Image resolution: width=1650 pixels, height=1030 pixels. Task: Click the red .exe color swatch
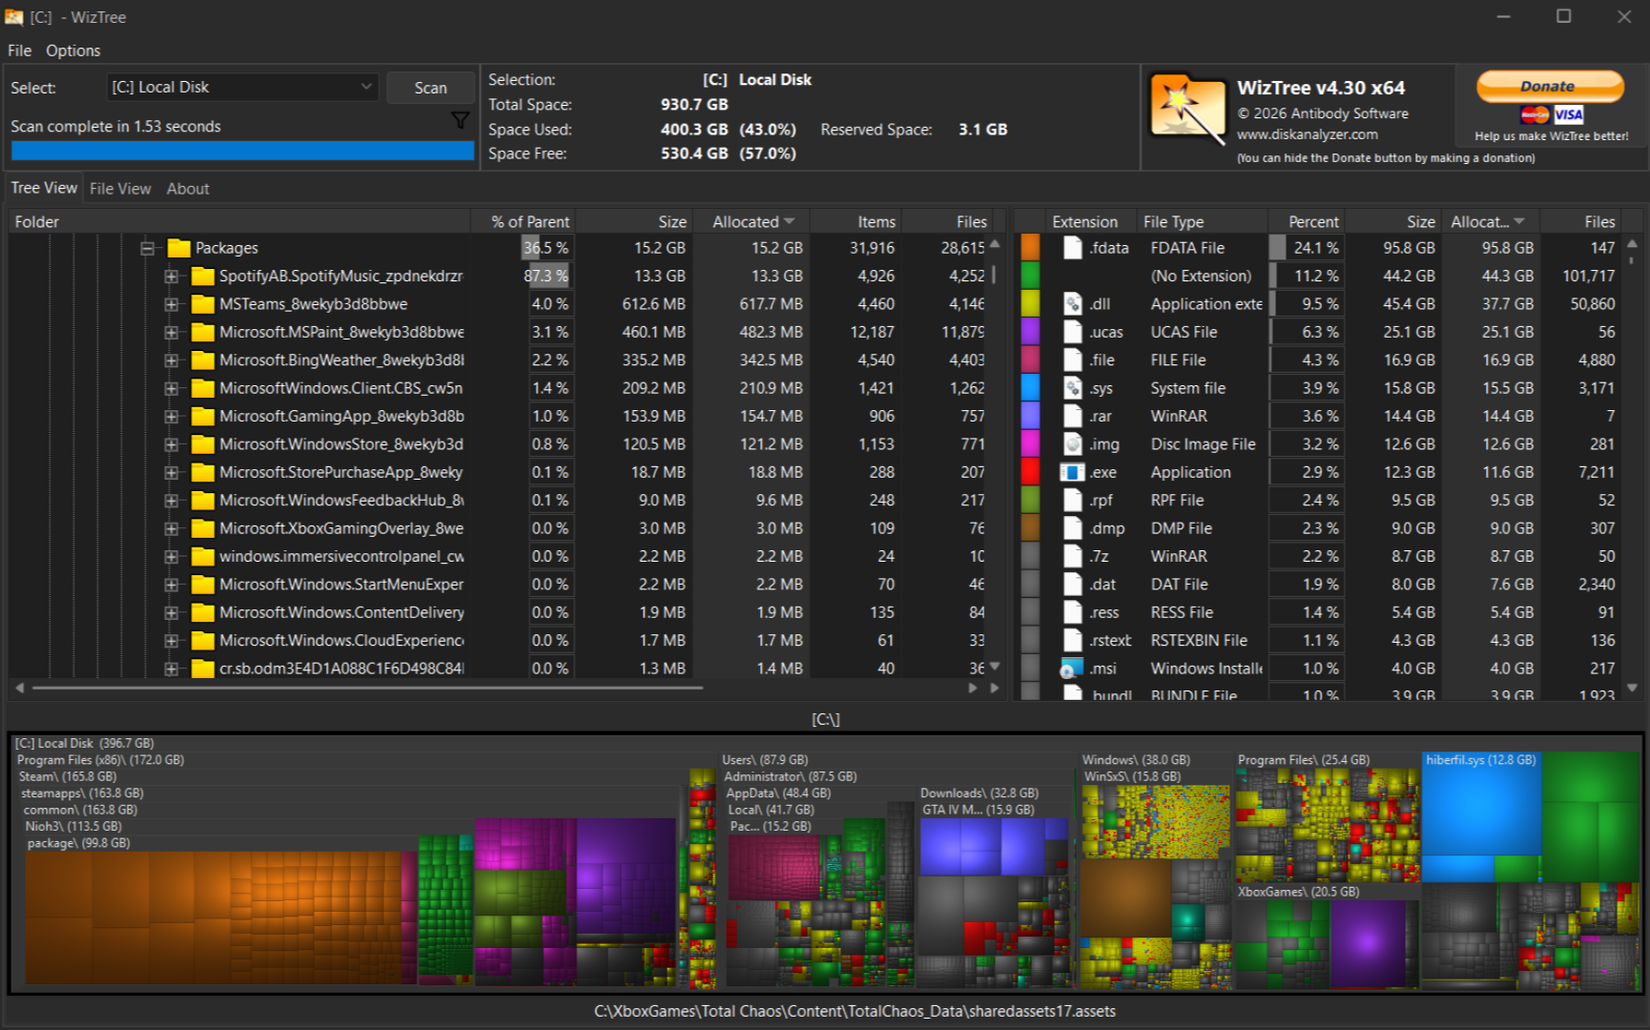tap(1029, 472)
